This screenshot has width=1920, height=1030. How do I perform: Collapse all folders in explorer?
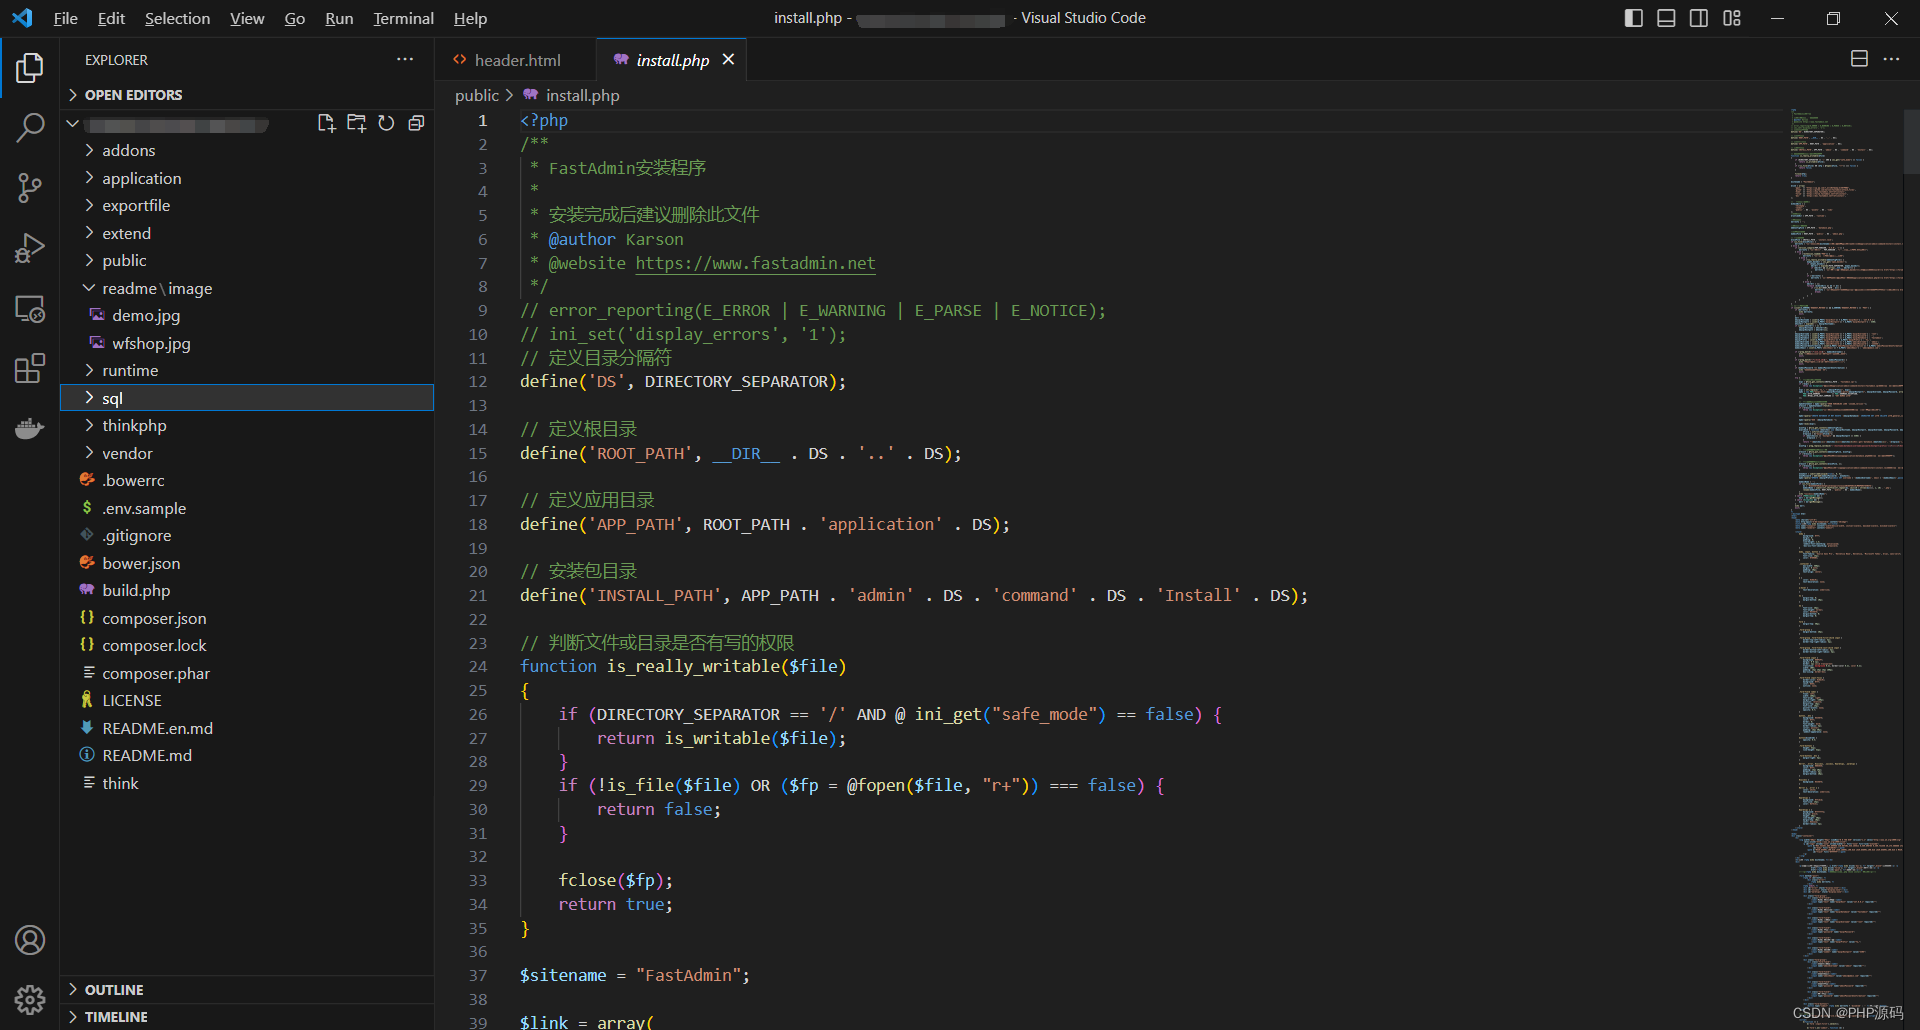click(416, 123)
